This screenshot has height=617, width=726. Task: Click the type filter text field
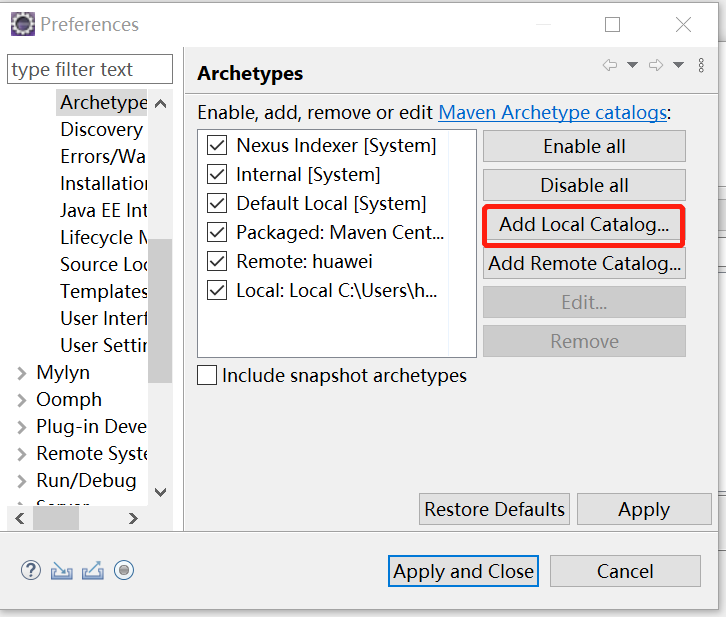pyautogui.click(x=90, y=69)
